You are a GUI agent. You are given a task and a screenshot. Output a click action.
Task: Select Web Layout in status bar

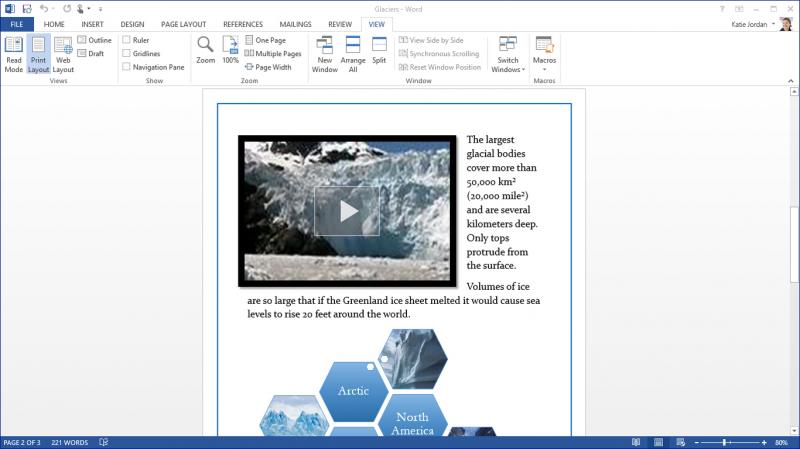pyautogui.click(x=681, y=442)
